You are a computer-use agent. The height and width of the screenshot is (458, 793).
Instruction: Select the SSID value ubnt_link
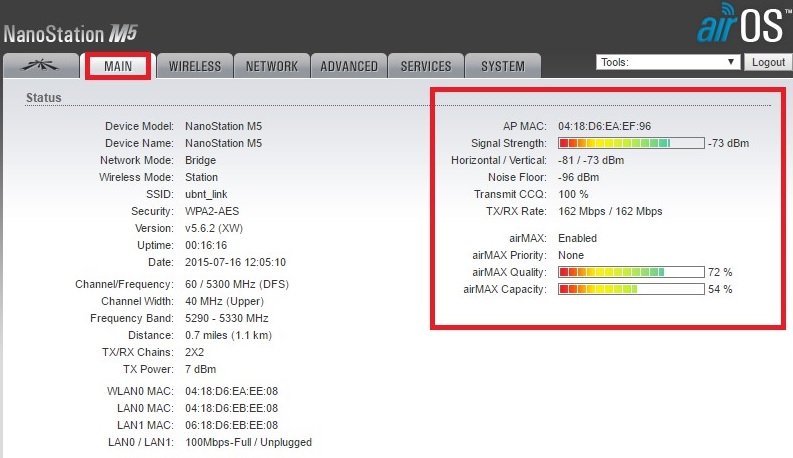206,194
